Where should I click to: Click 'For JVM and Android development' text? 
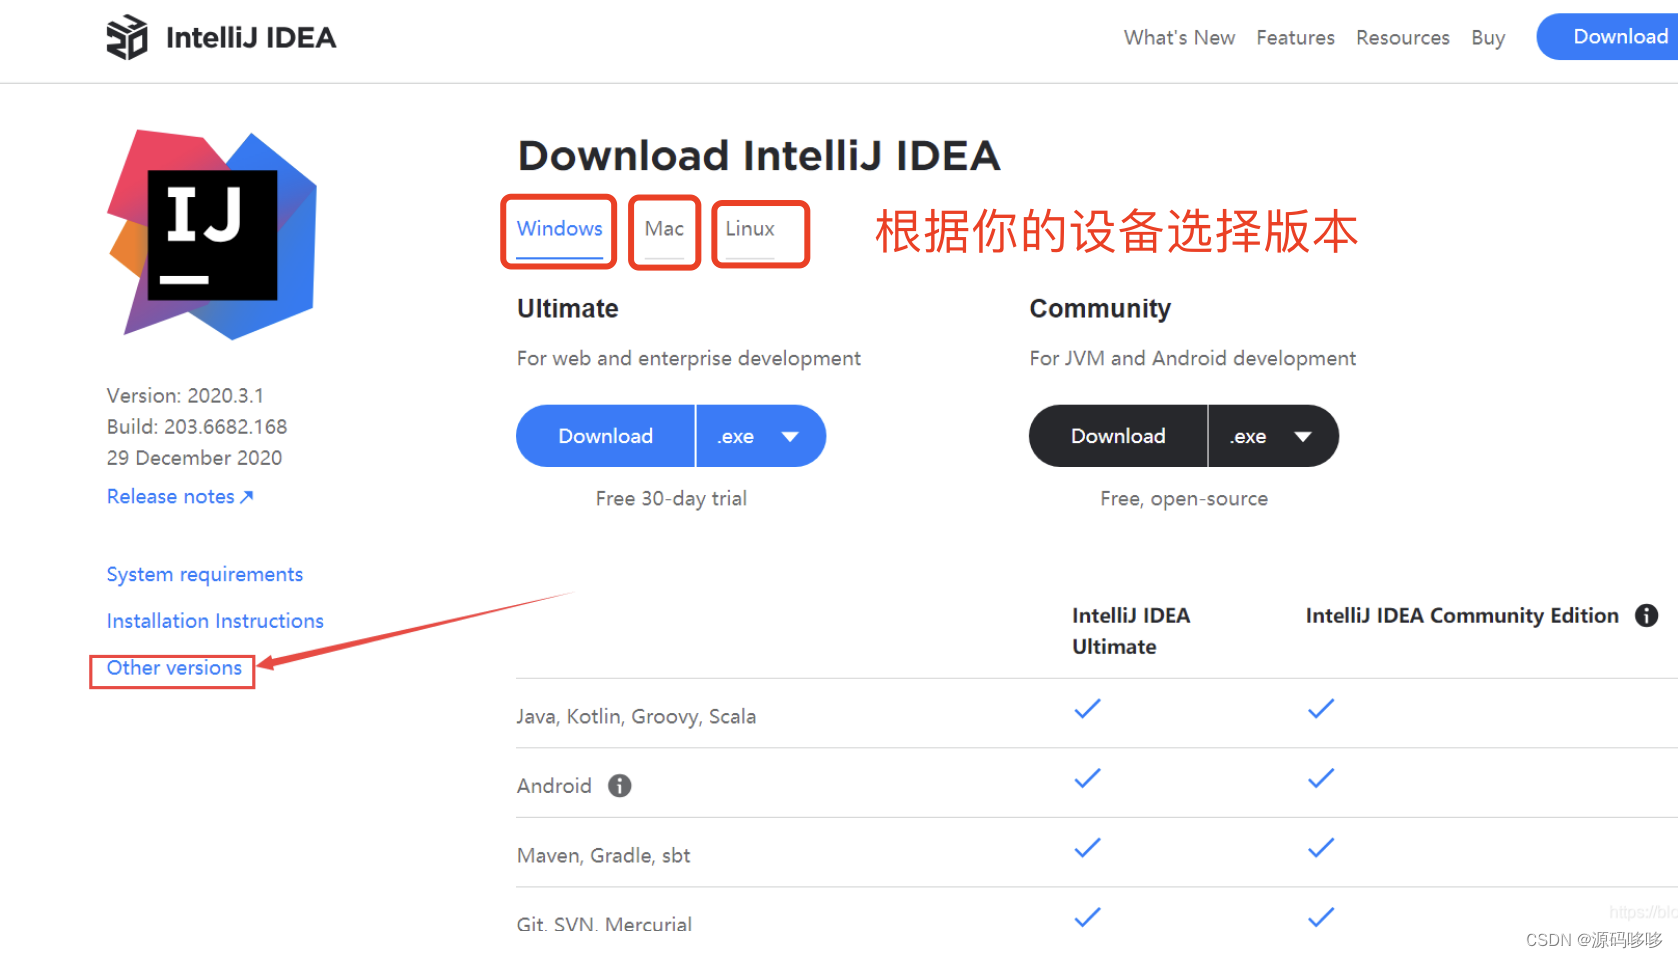tap(1192, 359)
